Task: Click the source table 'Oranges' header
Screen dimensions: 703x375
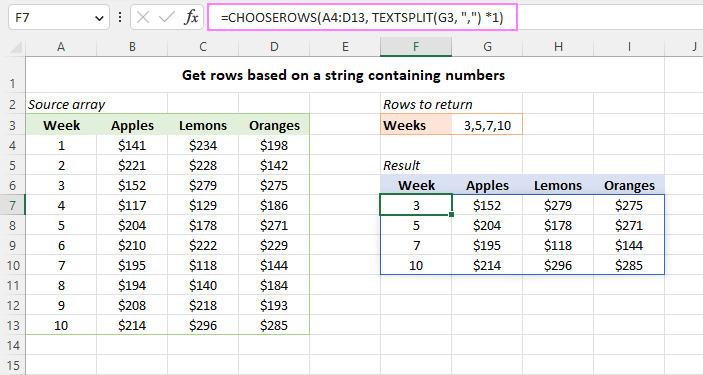Action: tap(274, 125)
